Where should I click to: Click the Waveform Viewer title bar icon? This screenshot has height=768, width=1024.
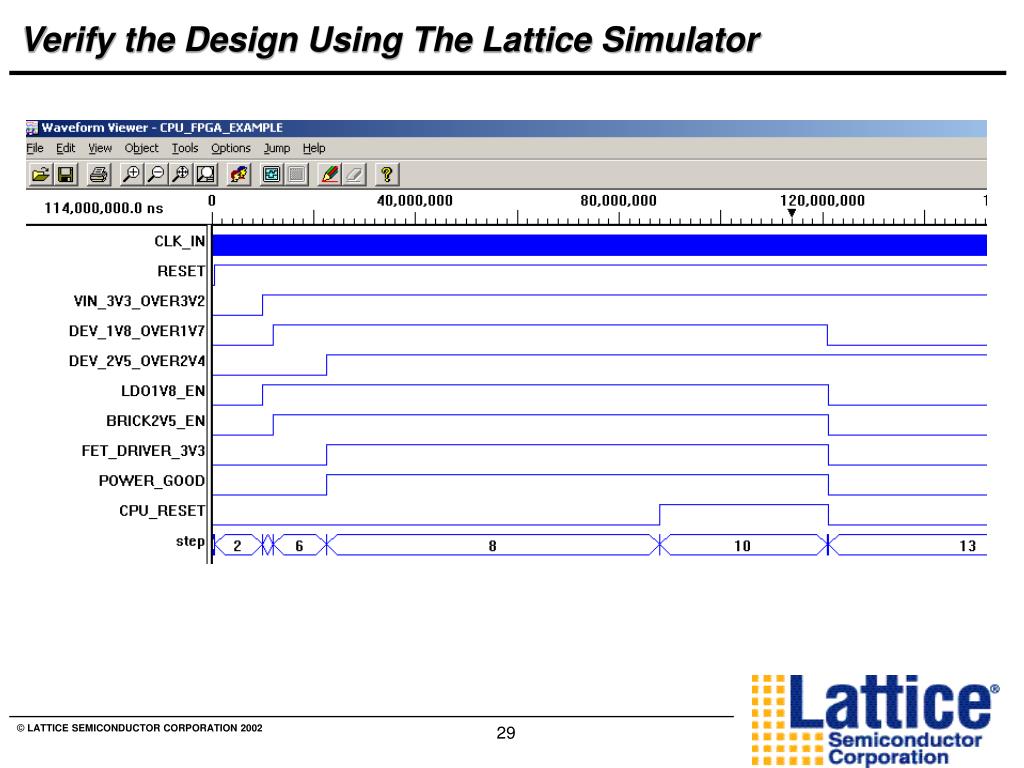tap(32, 128)
